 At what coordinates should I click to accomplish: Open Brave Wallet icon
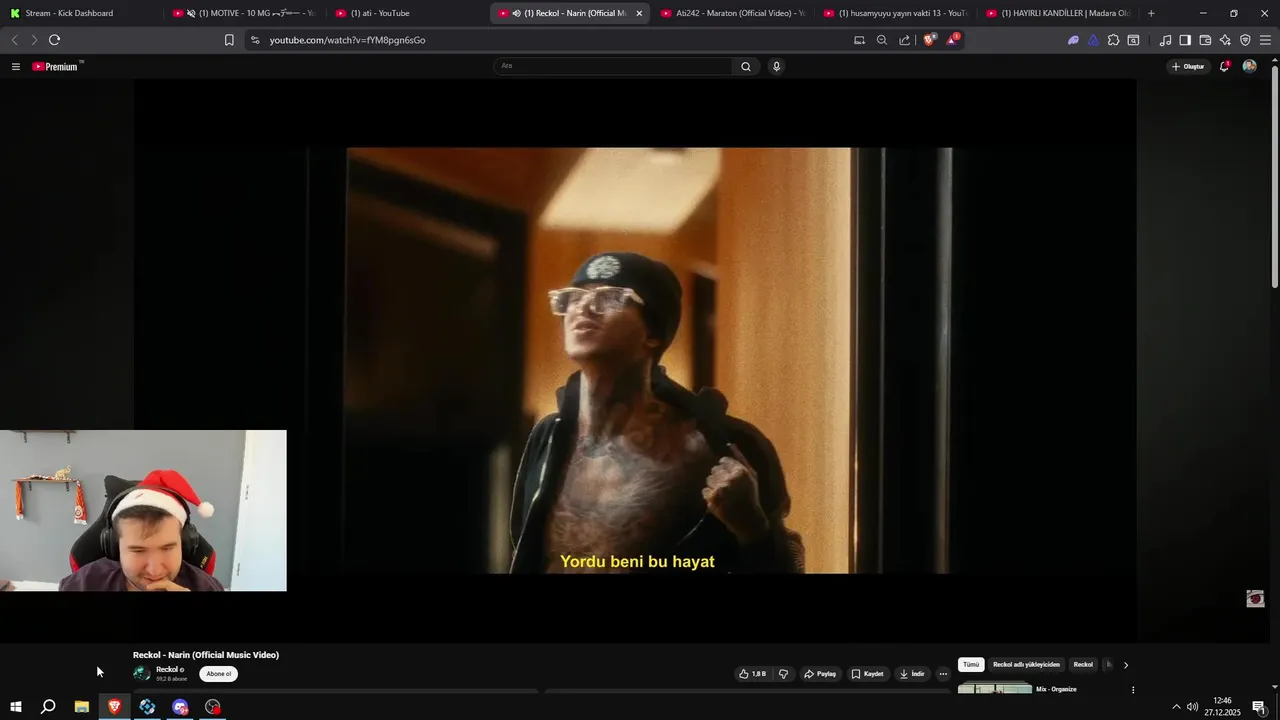[1205, 40]
